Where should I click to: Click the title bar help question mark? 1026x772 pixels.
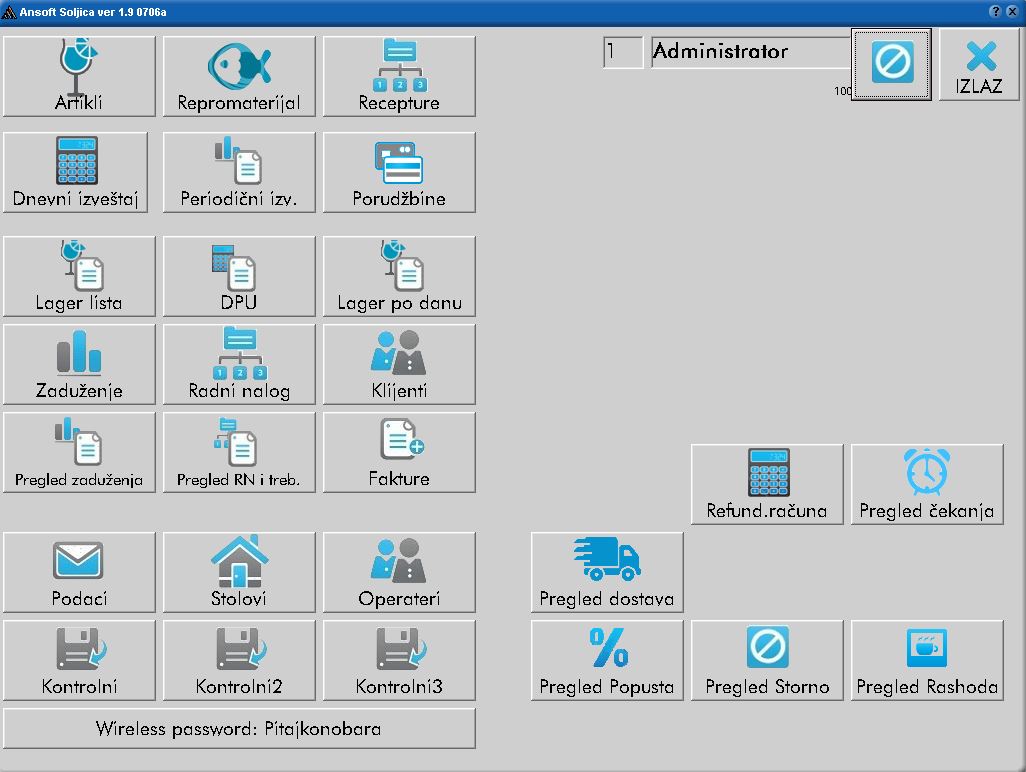[x=996, y=11]
